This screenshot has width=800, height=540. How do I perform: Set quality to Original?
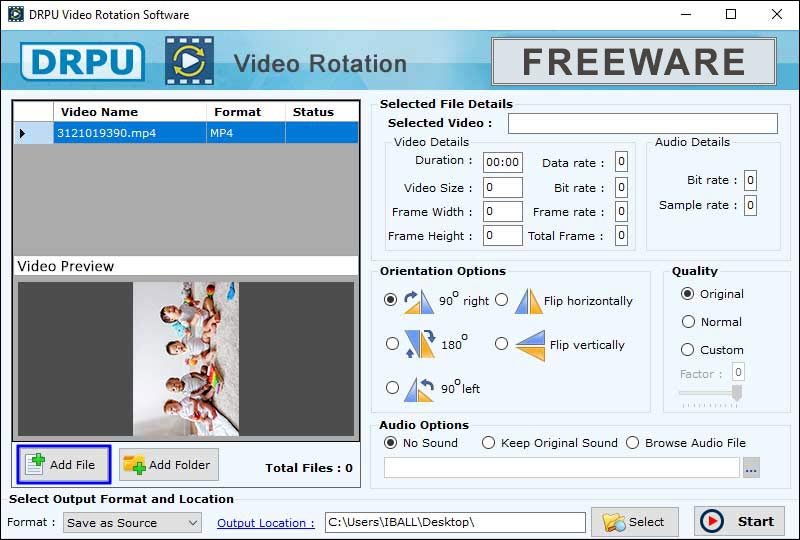[x=688, y=294]
